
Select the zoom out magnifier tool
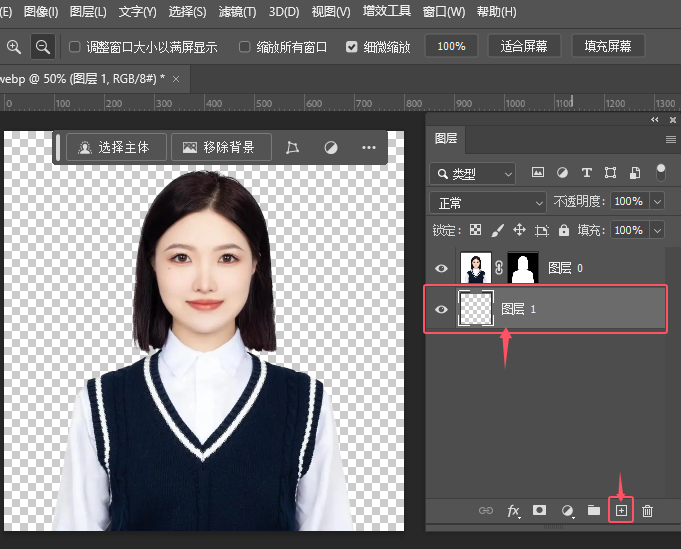click(x=42, y=46)
